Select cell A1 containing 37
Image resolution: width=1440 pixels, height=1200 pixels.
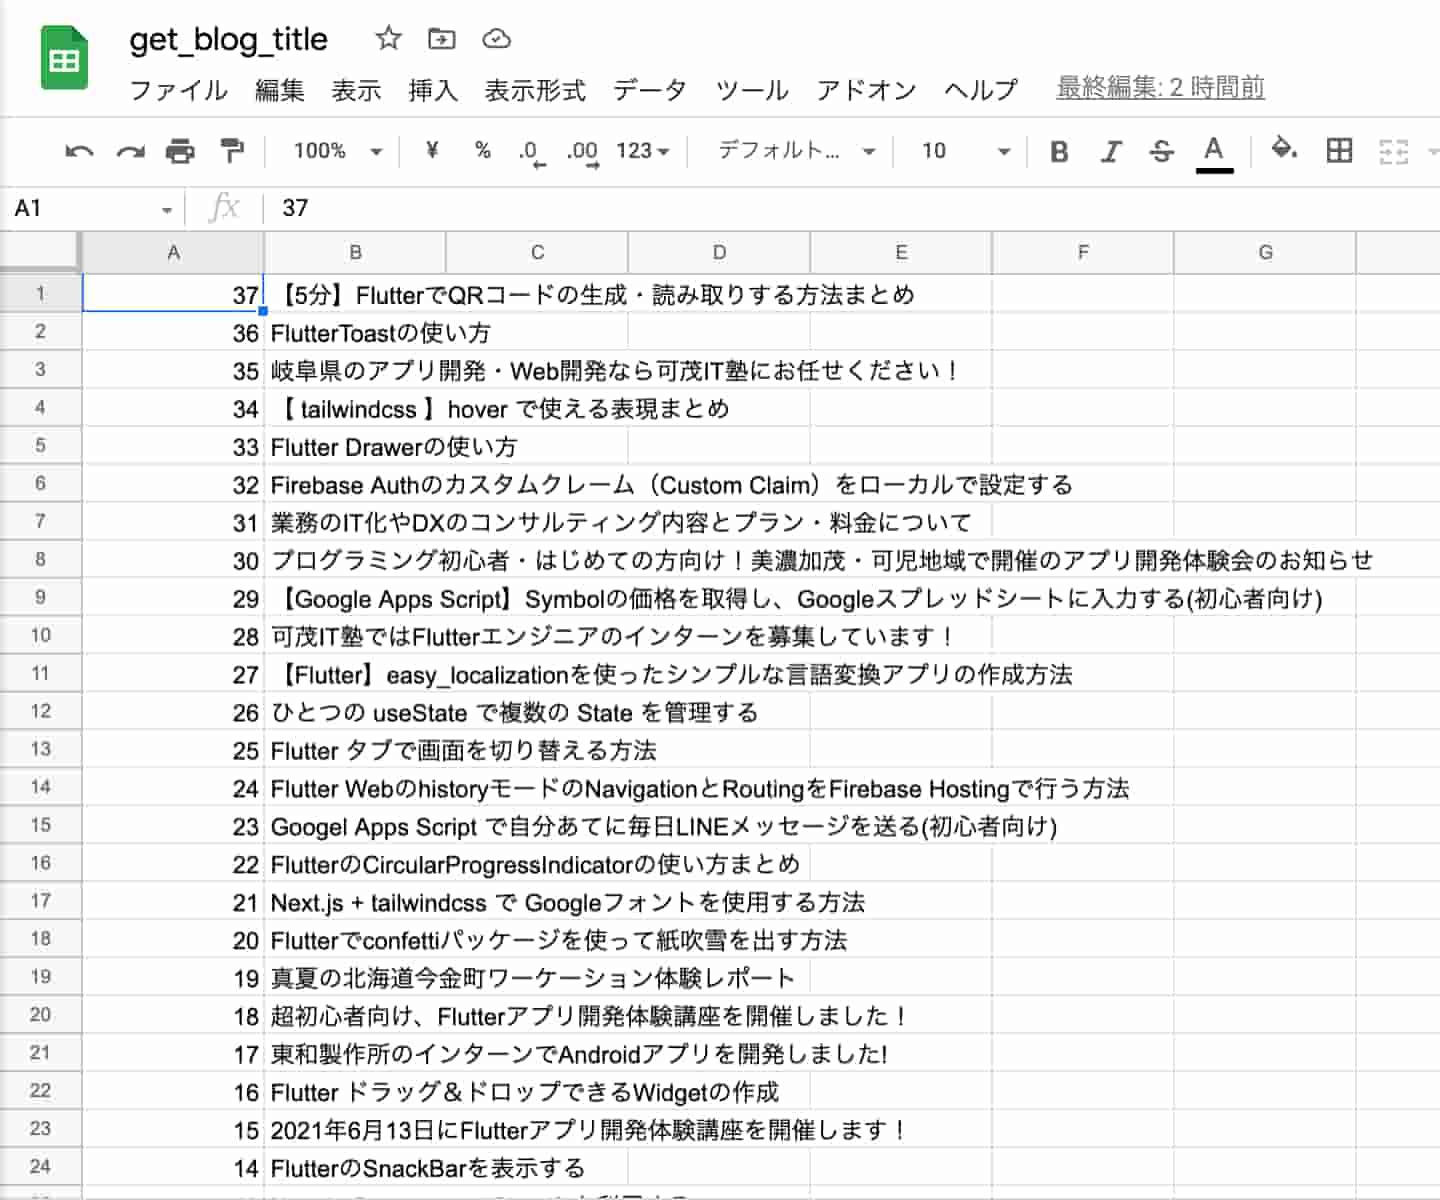[x=173, y=294]
